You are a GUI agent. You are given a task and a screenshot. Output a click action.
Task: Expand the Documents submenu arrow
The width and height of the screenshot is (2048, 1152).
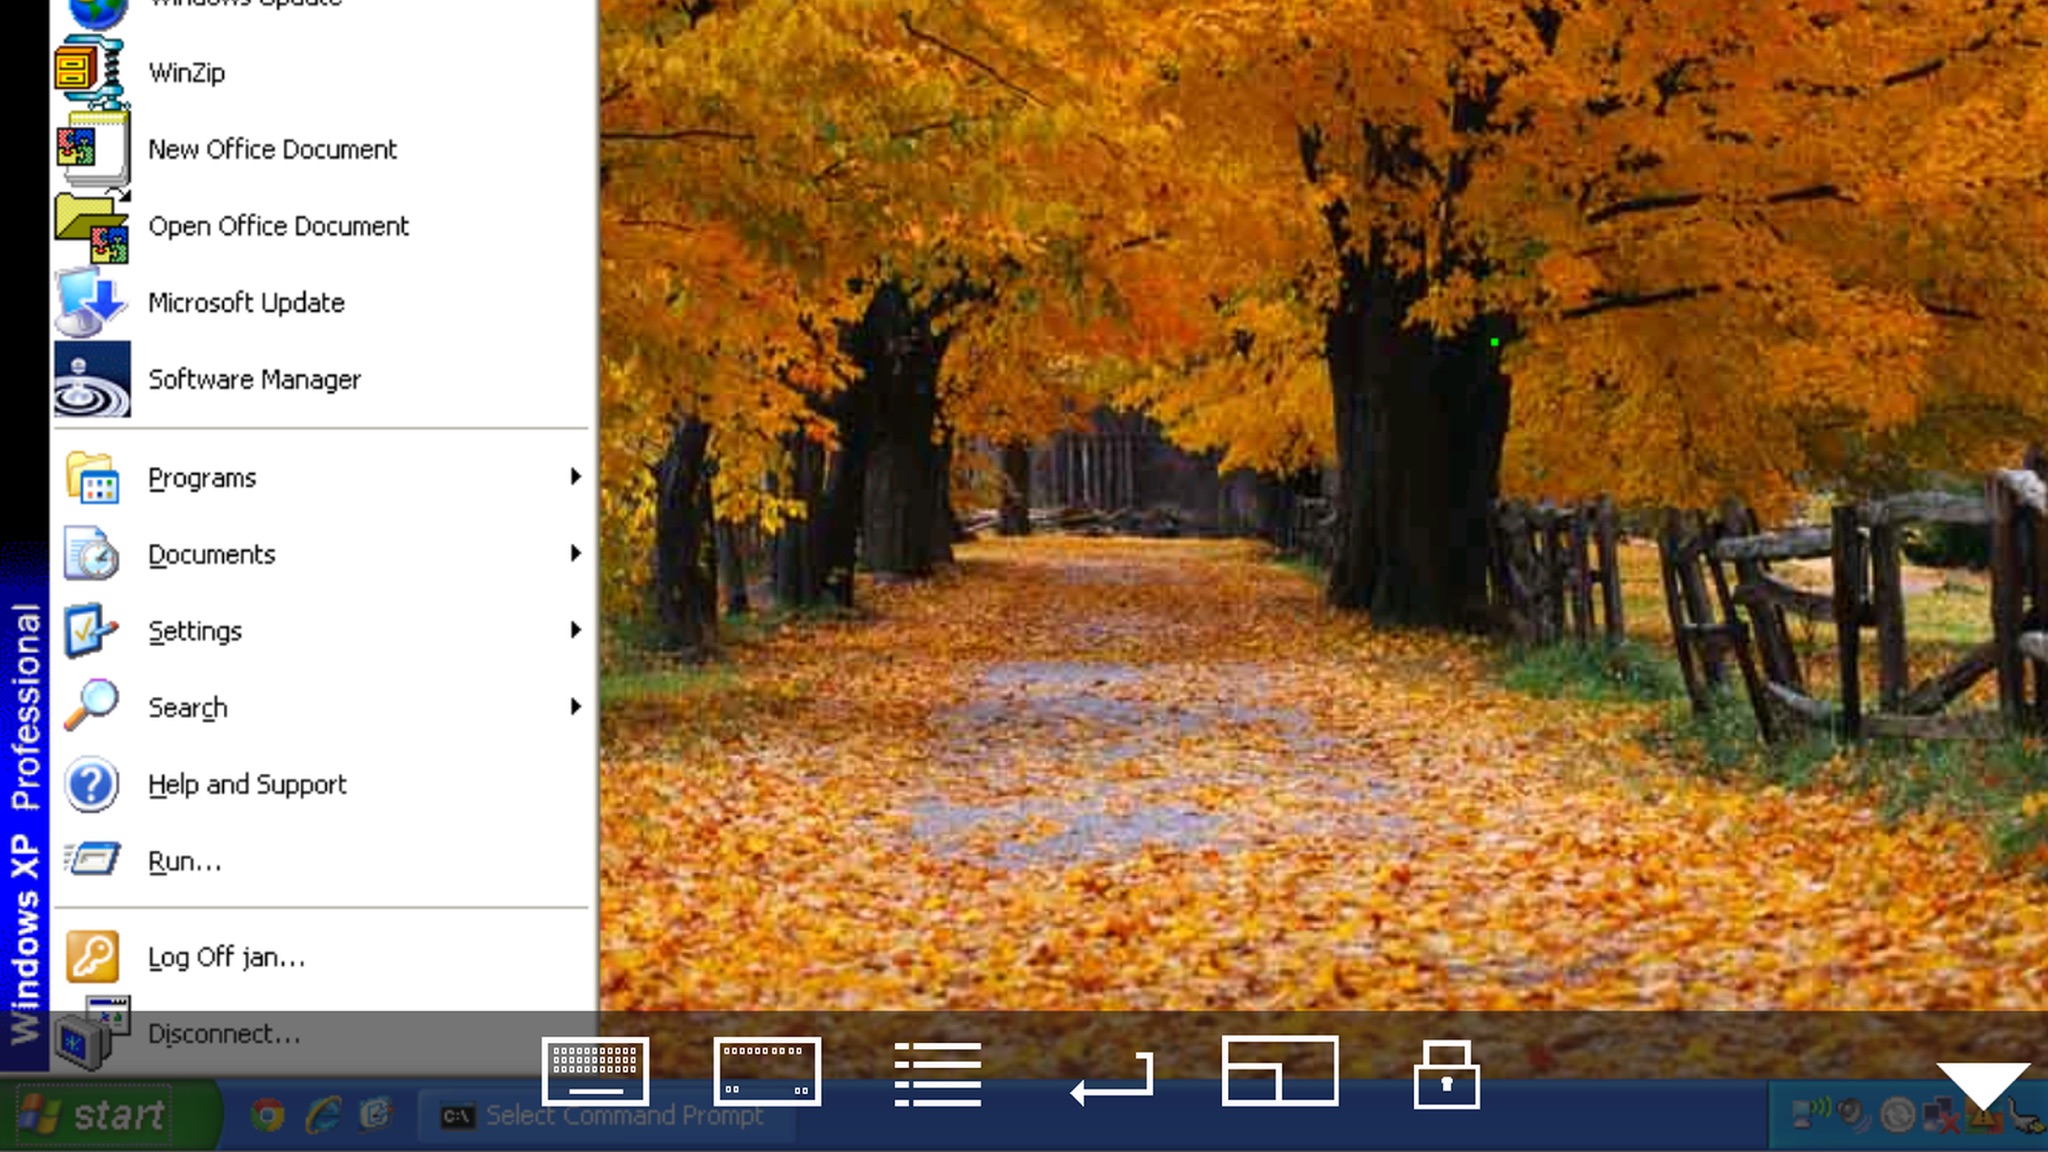click(x=575, y=553)
